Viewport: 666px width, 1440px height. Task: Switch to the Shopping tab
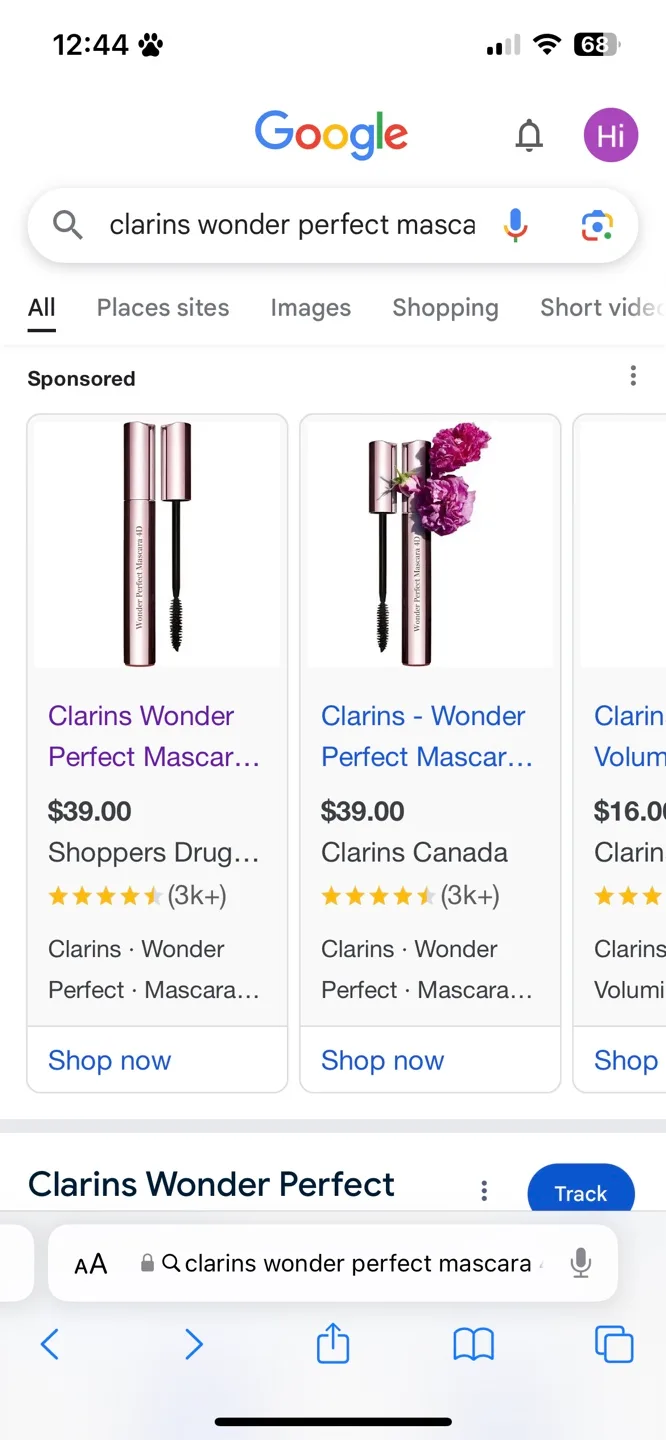click(x=445, y=308)
